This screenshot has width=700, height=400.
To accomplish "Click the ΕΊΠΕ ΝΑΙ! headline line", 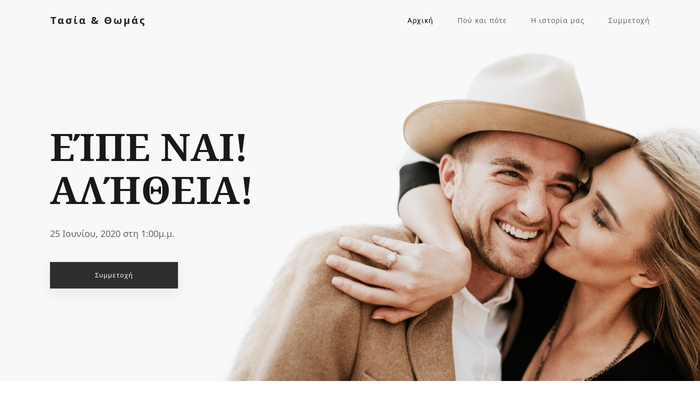I will [x=148, y=147].
